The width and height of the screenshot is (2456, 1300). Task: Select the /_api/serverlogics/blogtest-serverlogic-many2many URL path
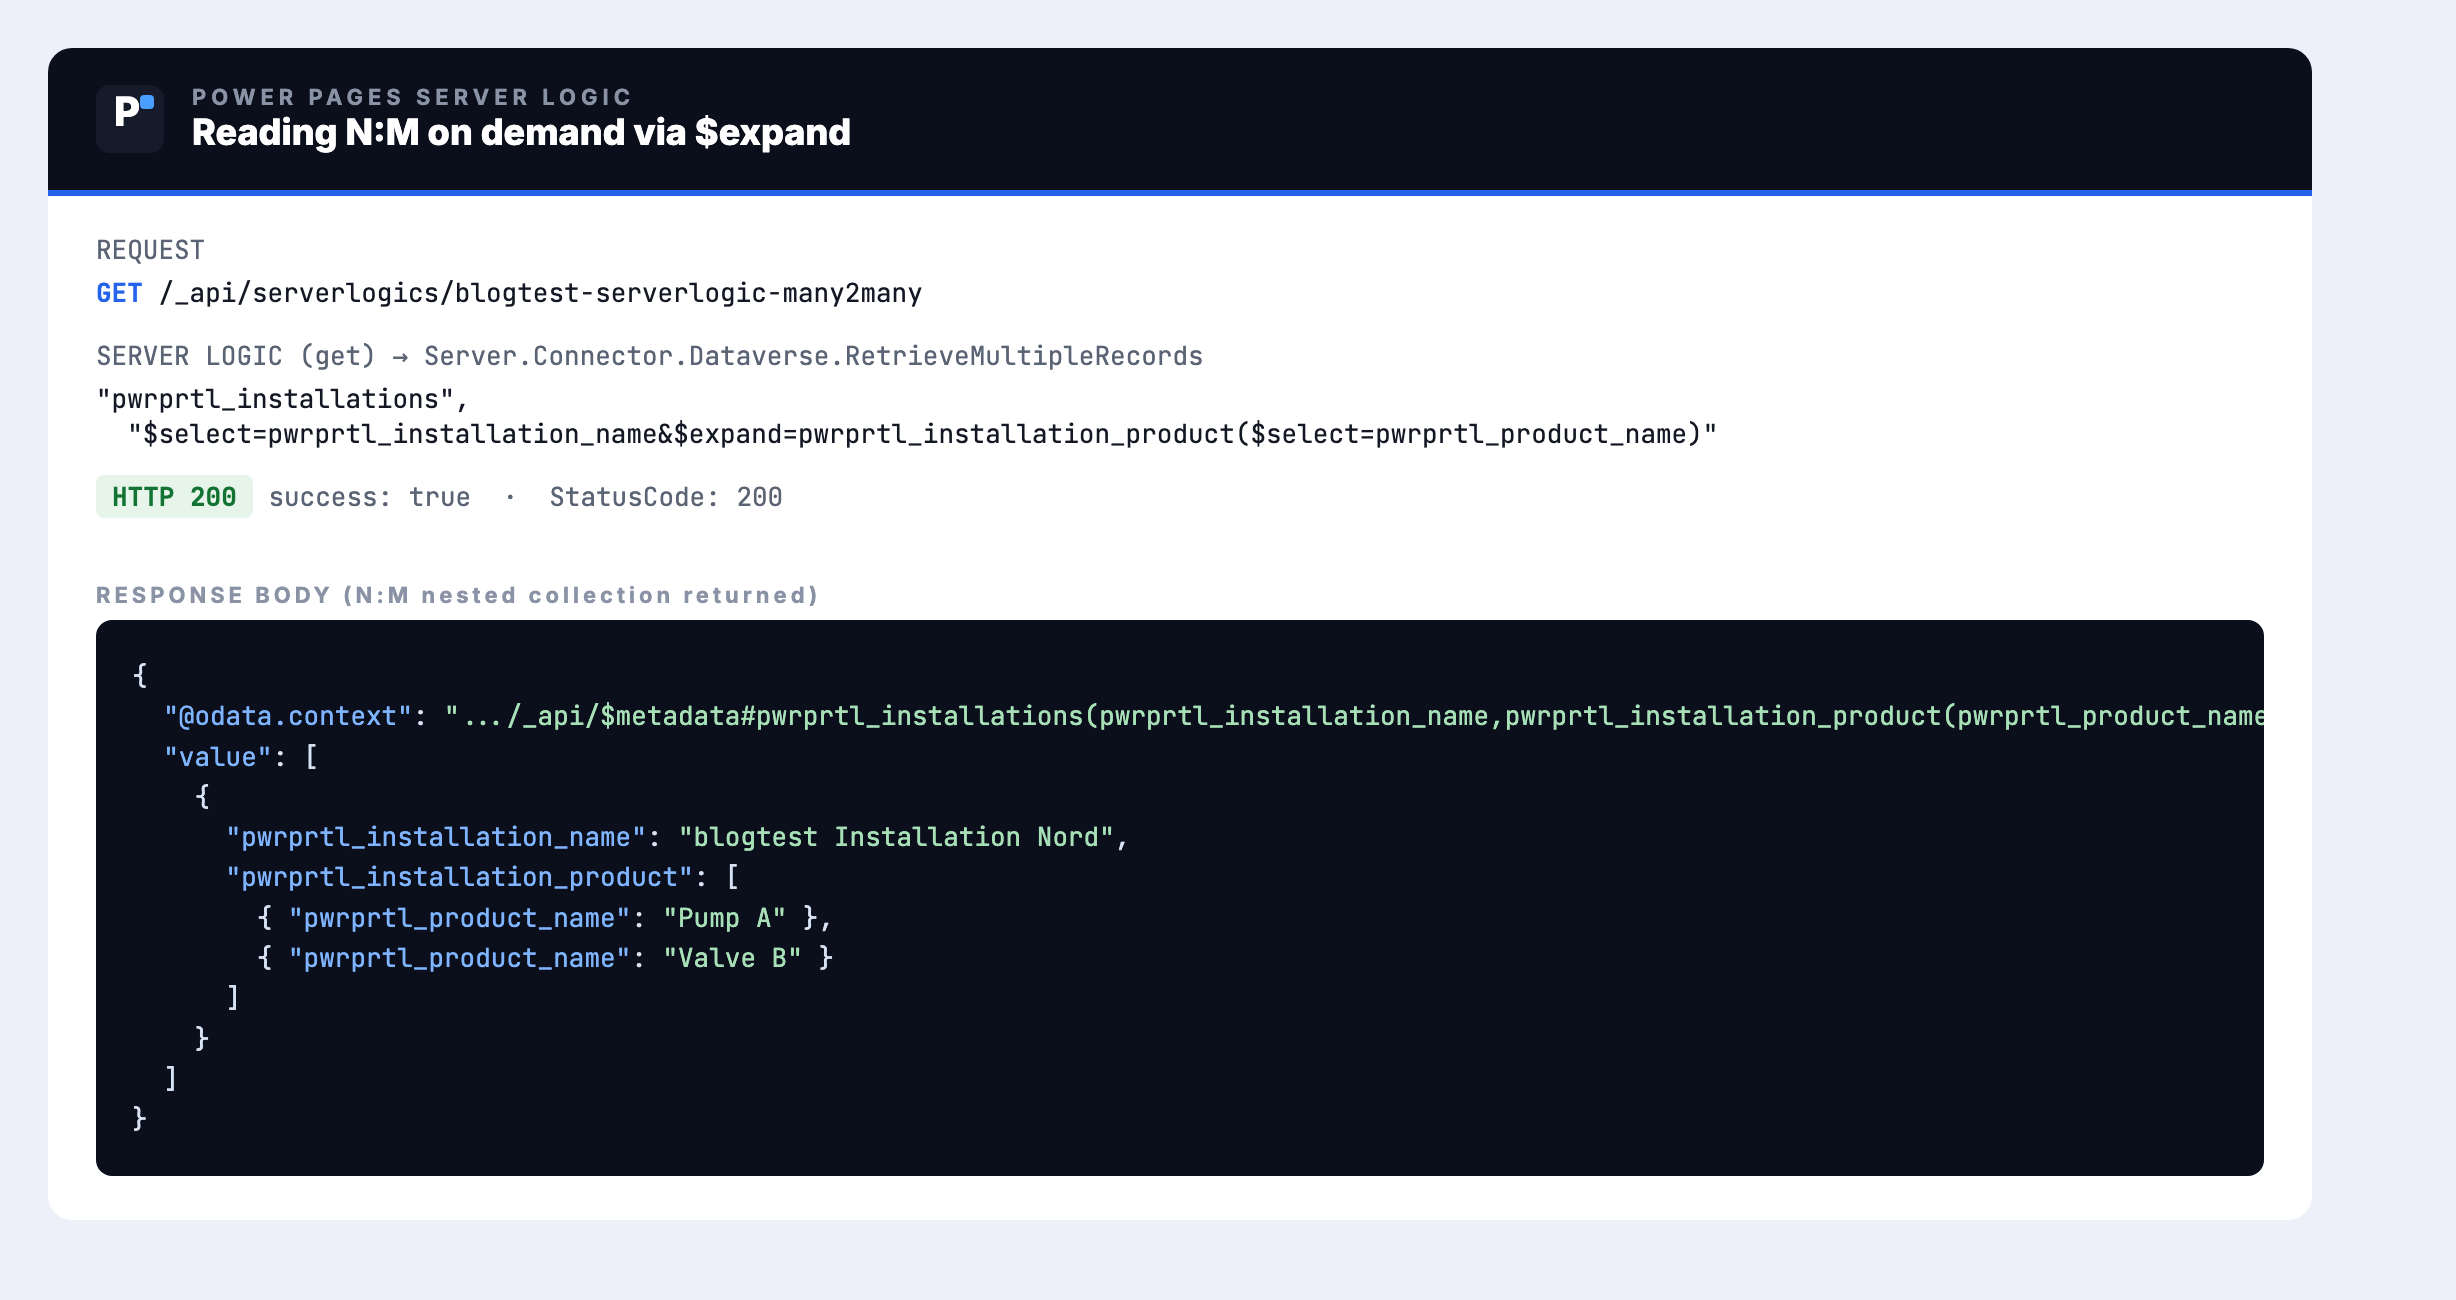540,293
